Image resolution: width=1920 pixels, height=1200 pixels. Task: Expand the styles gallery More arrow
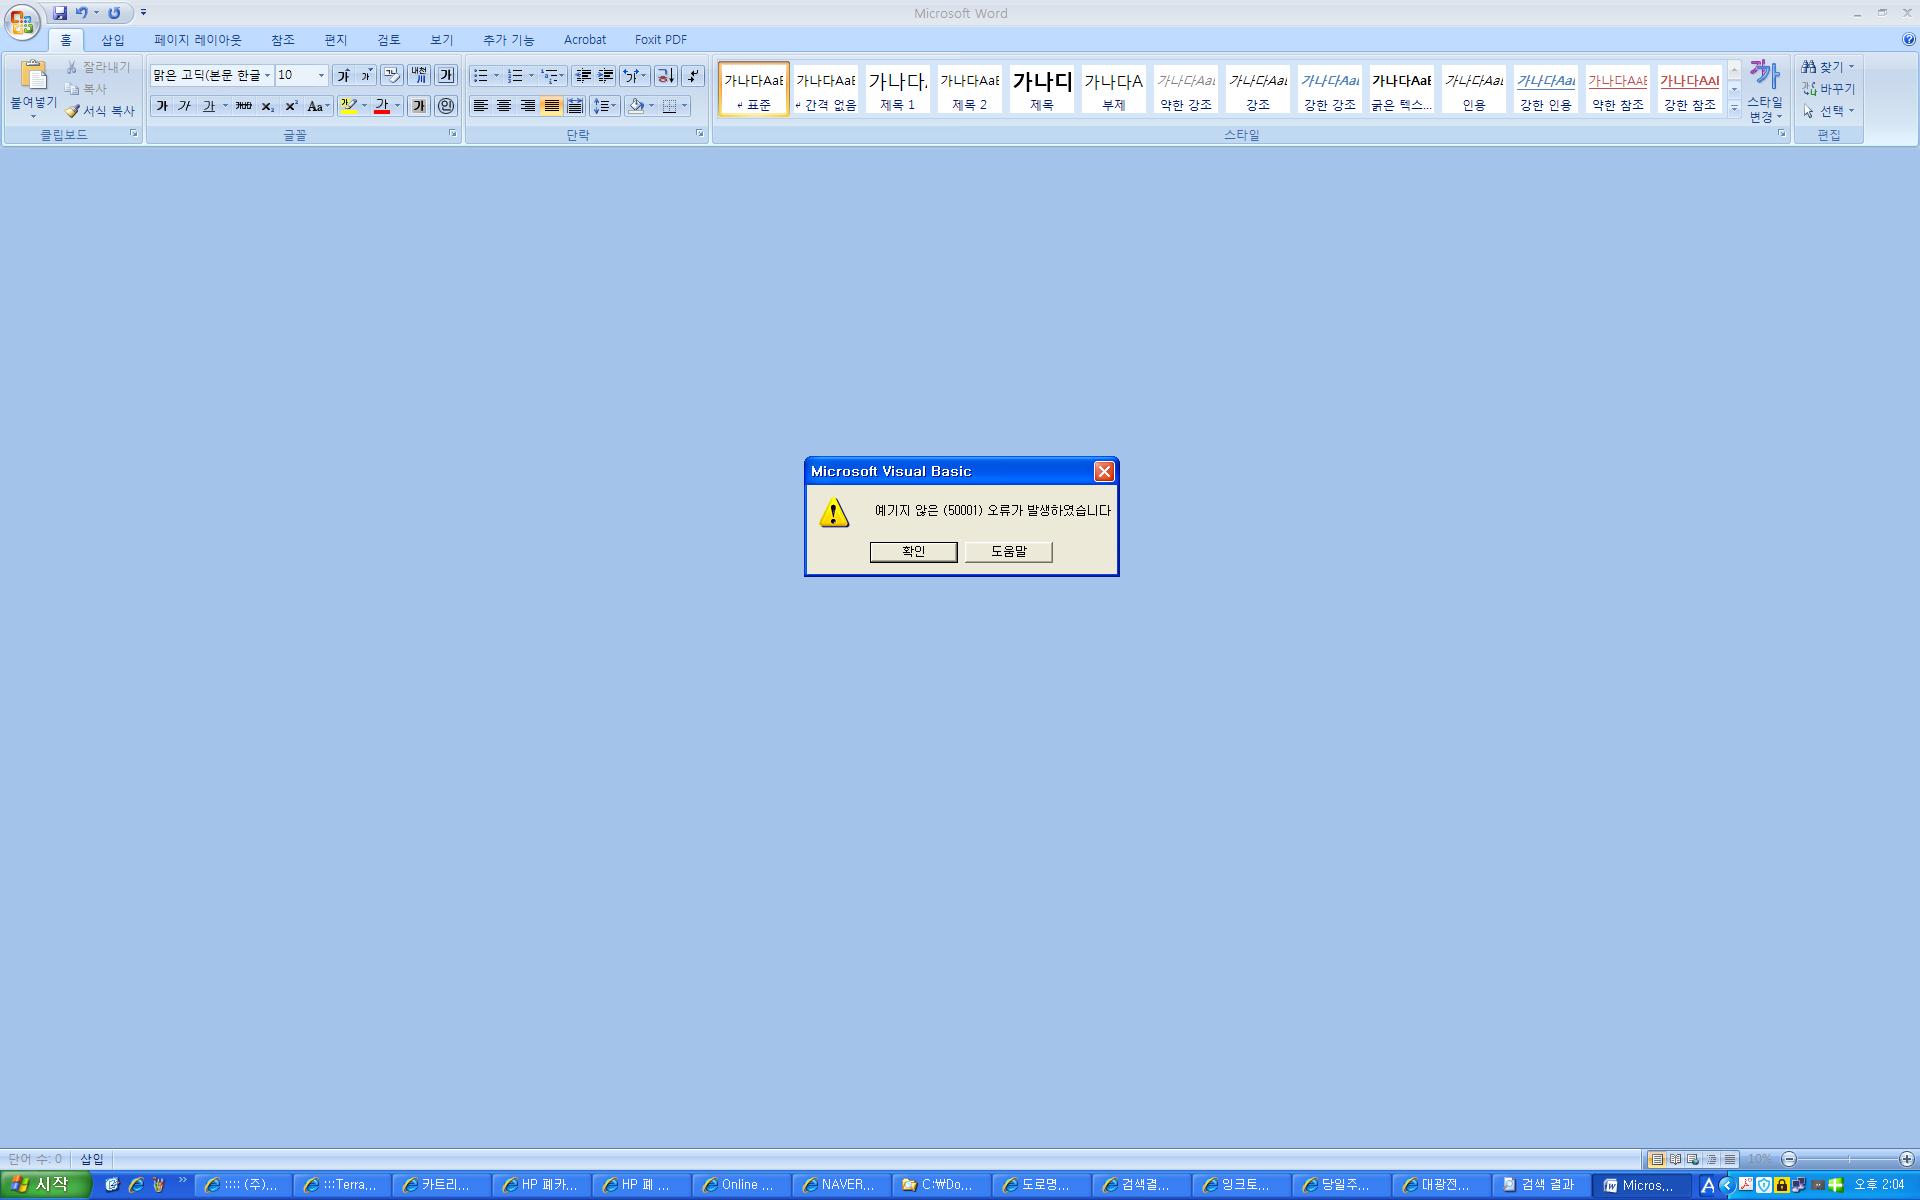click(x=1734, y=107)
